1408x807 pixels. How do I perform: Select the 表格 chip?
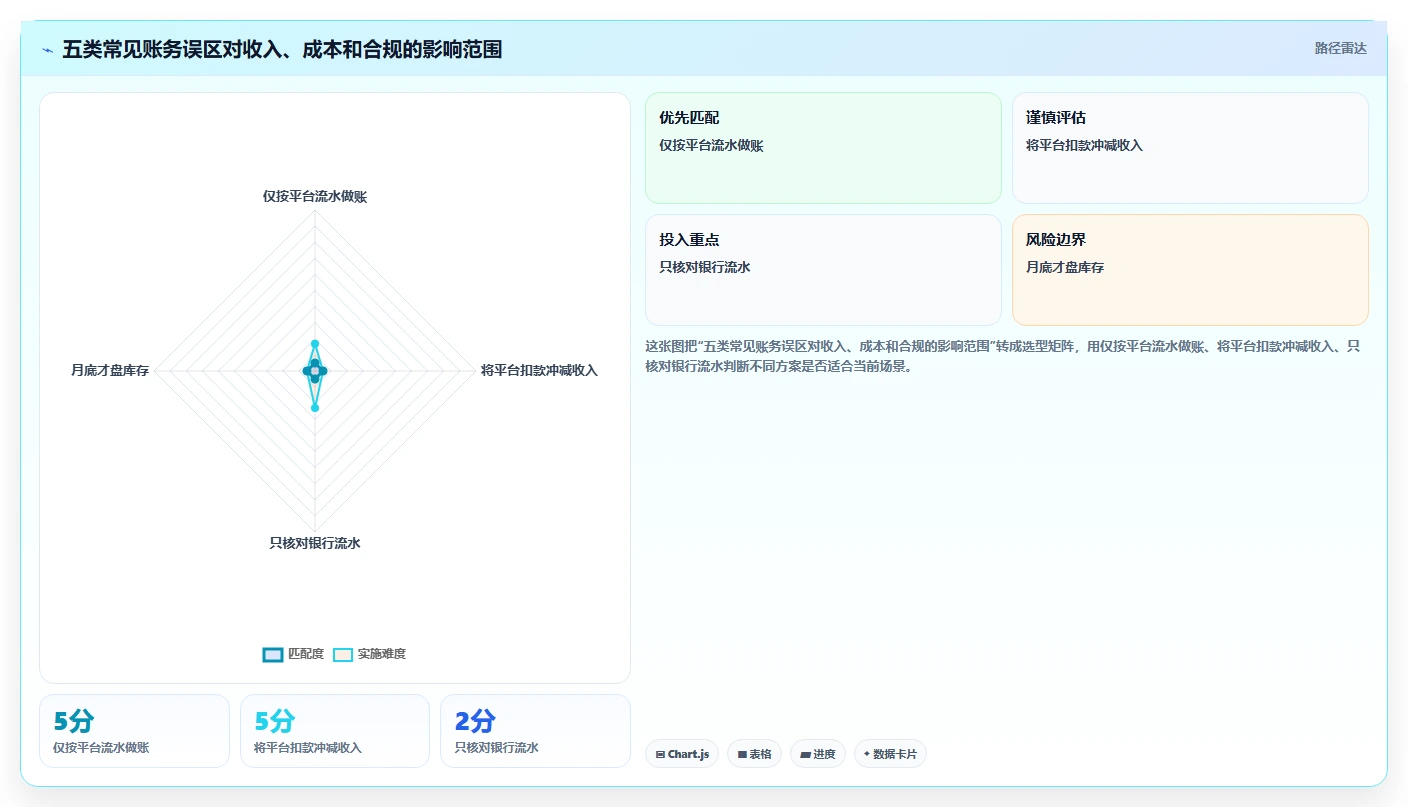754,754
